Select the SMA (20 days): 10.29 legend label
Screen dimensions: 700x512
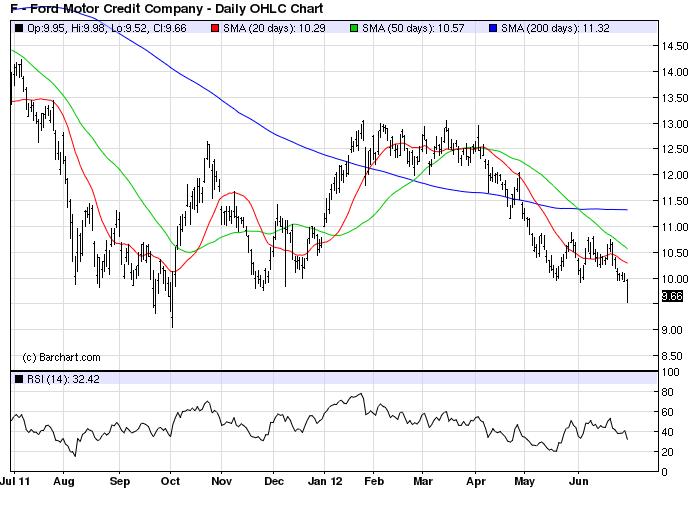[278, 28]
